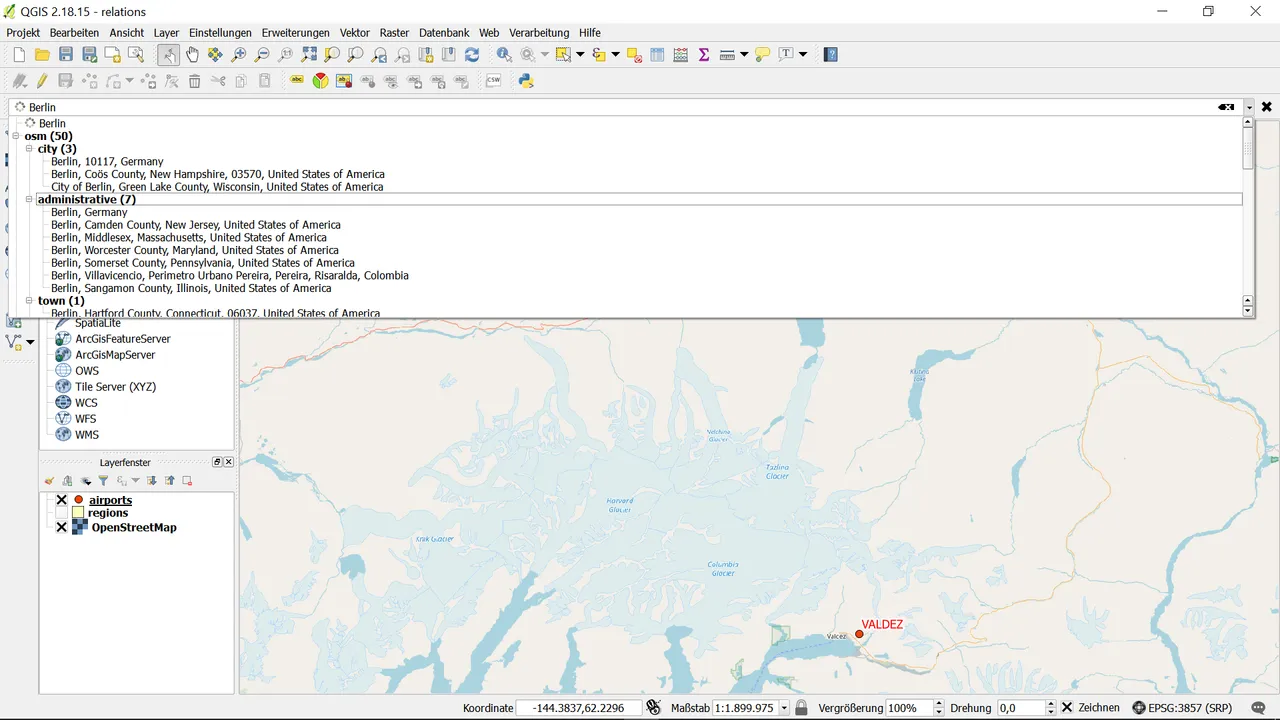The width and height of the screenshot is (1280, 720).
Task: Choose Berlin, Camden County, New Jersey result
Action: pyautogui.click(x=196, y=225)
